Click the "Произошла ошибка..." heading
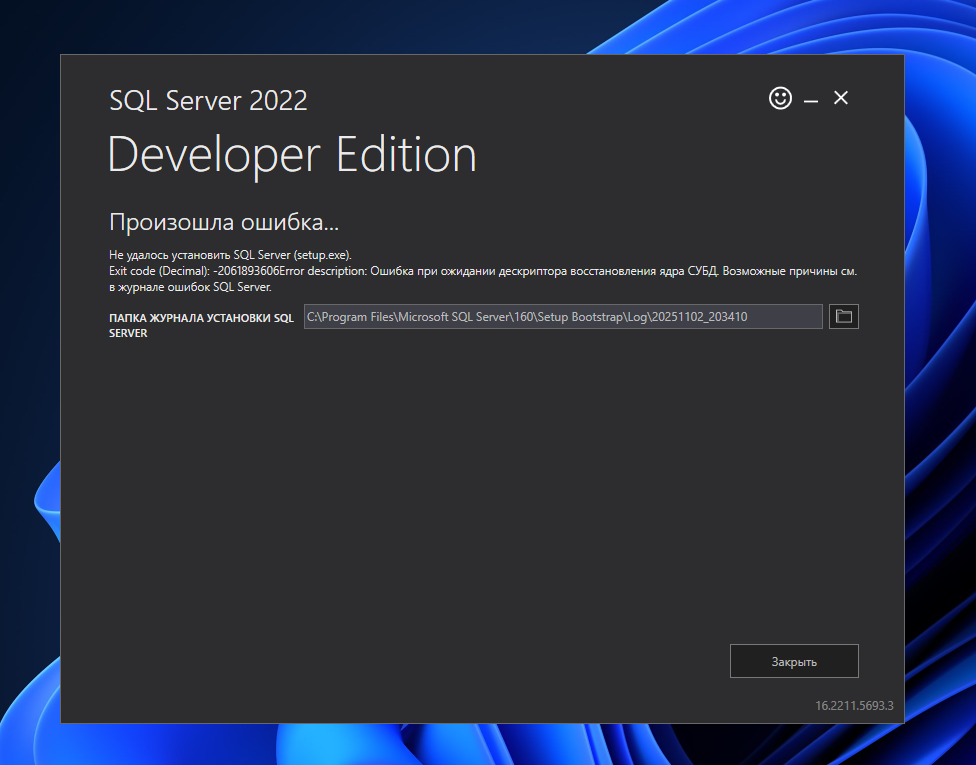Viewport: 976px width, 765px height. [223, 222]
